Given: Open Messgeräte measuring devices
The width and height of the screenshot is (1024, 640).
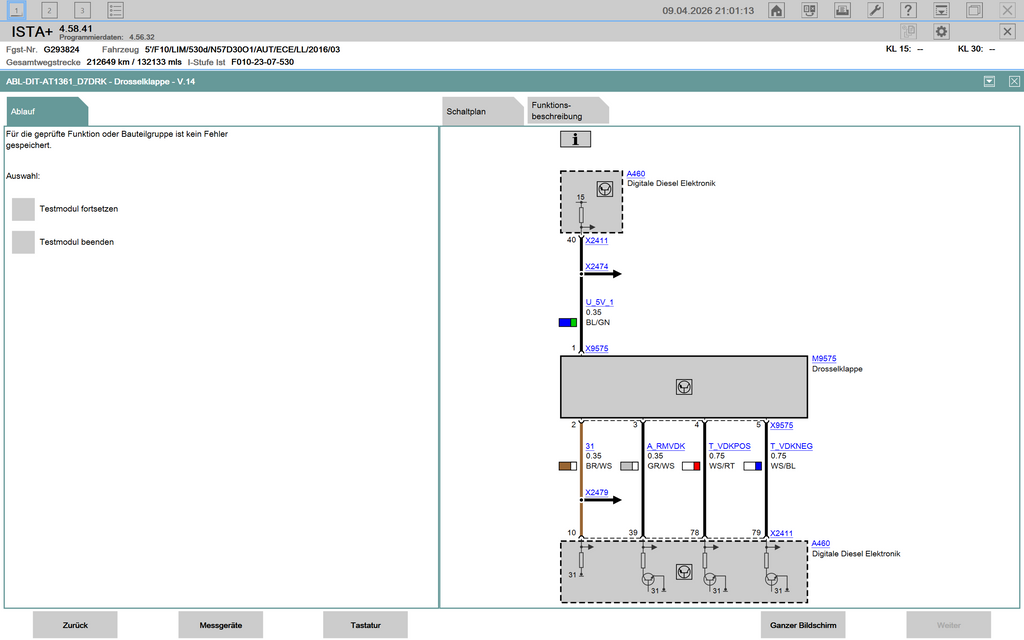Looking at the screenshot, I should pos(220,625).
